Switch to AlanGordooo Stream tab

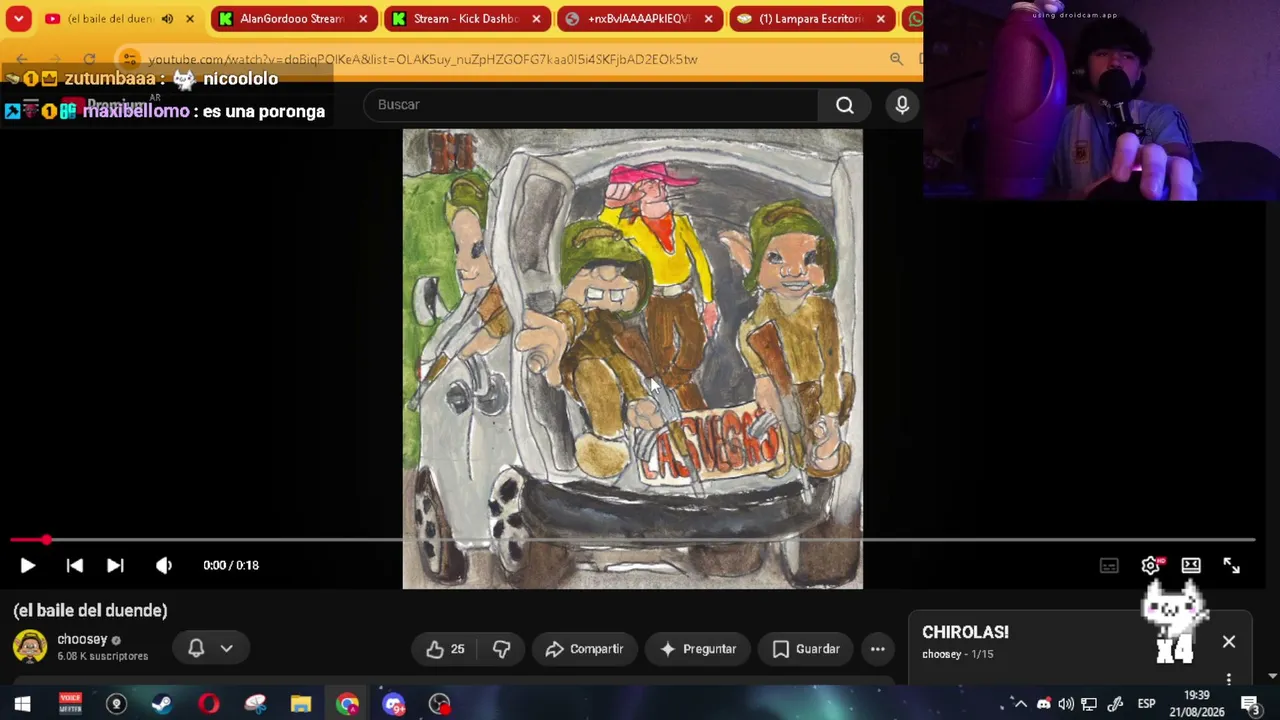pos(292,18)
